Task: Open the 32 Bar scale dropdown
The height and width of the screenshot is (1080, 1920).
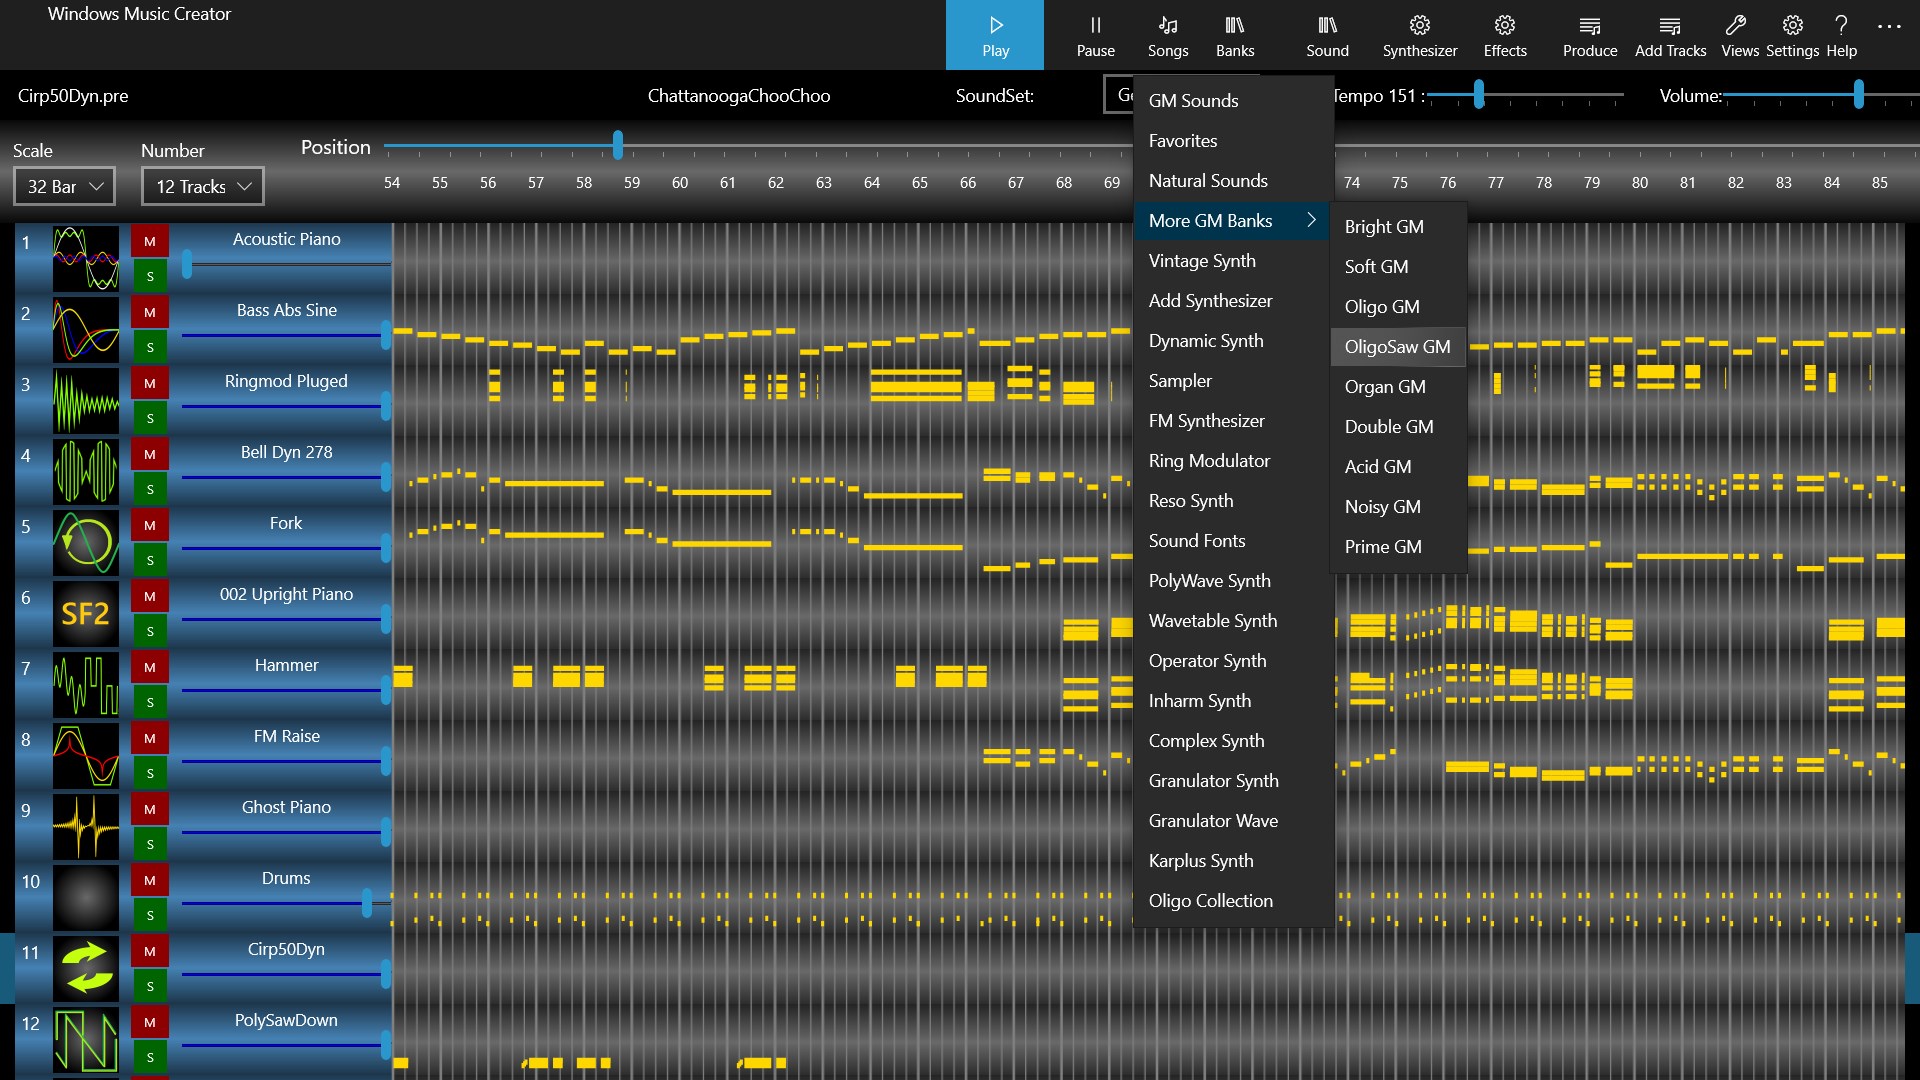Action: coord(65,187)
